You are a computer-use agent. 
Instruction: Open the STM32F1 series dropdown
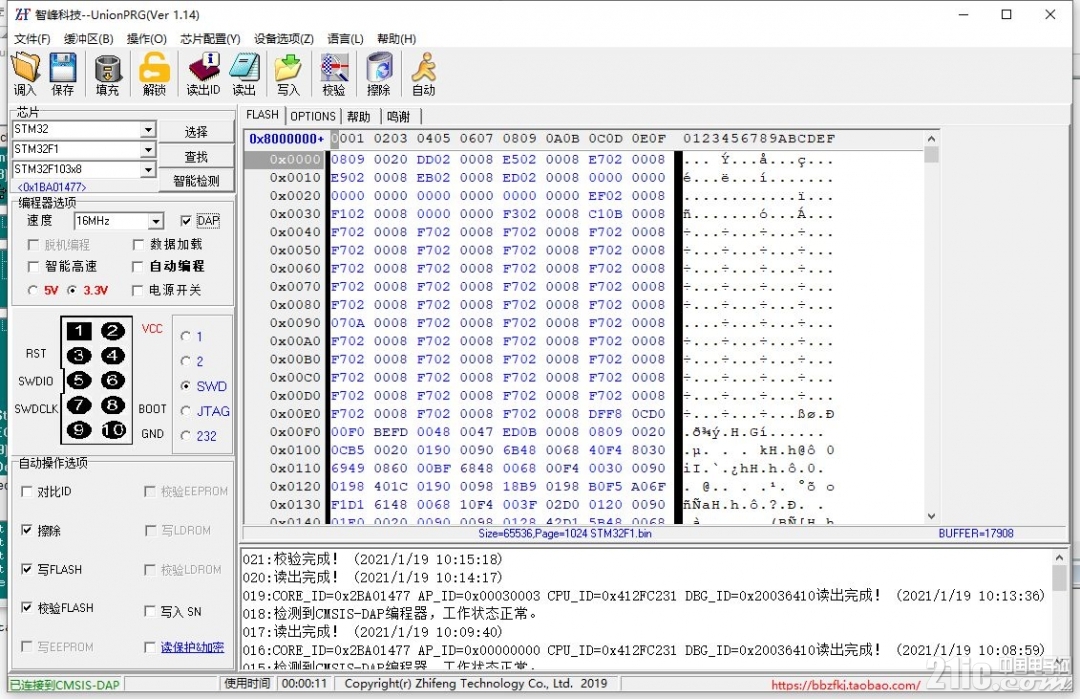148,149
